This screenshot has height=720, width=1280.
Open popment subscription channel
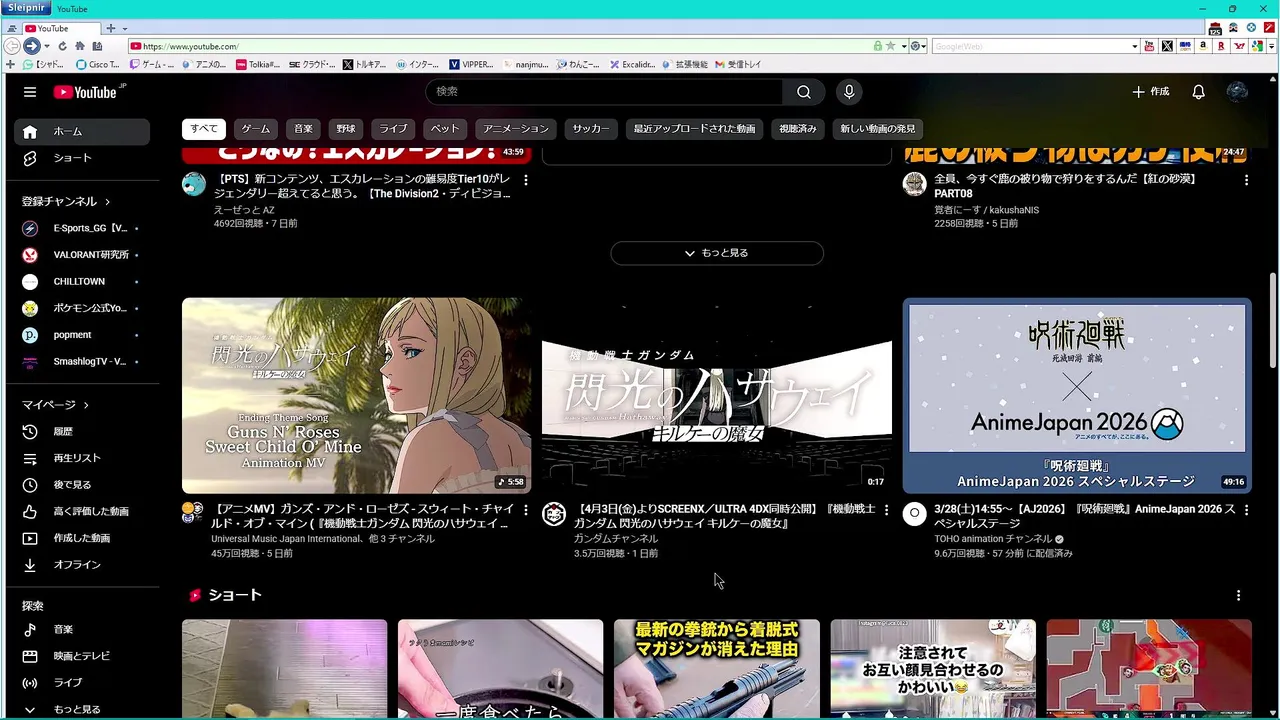pyautogui.click(x=82, y=335)
